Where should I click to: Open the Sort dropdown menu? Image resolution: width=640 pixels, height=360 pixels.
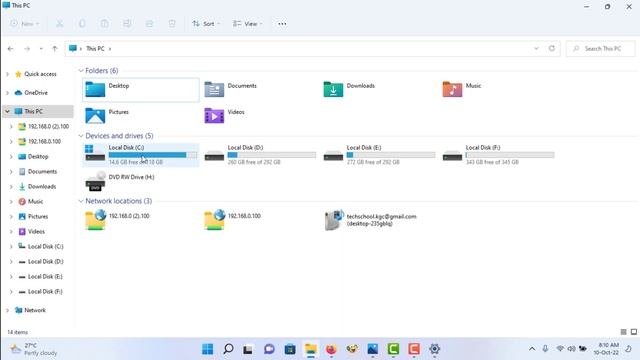tap(206, 24)
